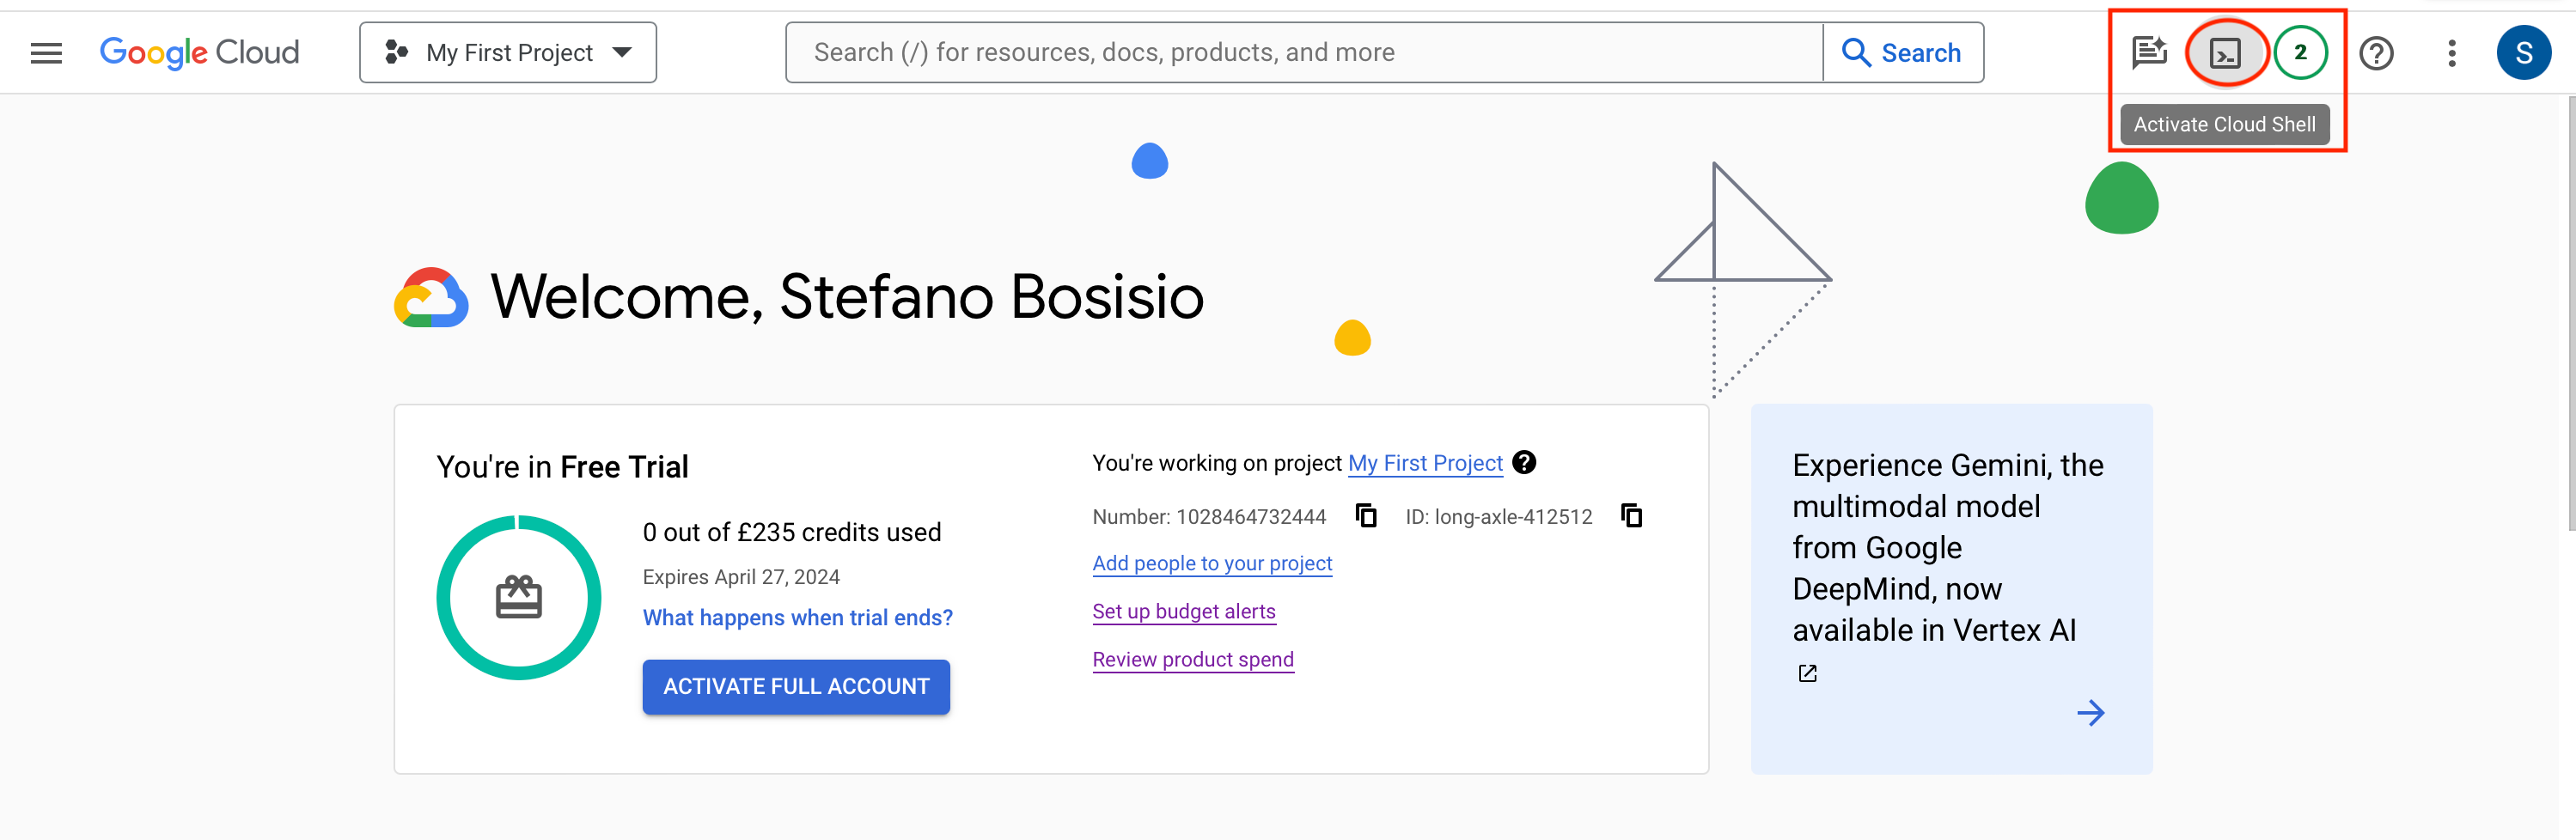
Task: Open the three-dot settings menu
Action: click(x=2452, y=53)
